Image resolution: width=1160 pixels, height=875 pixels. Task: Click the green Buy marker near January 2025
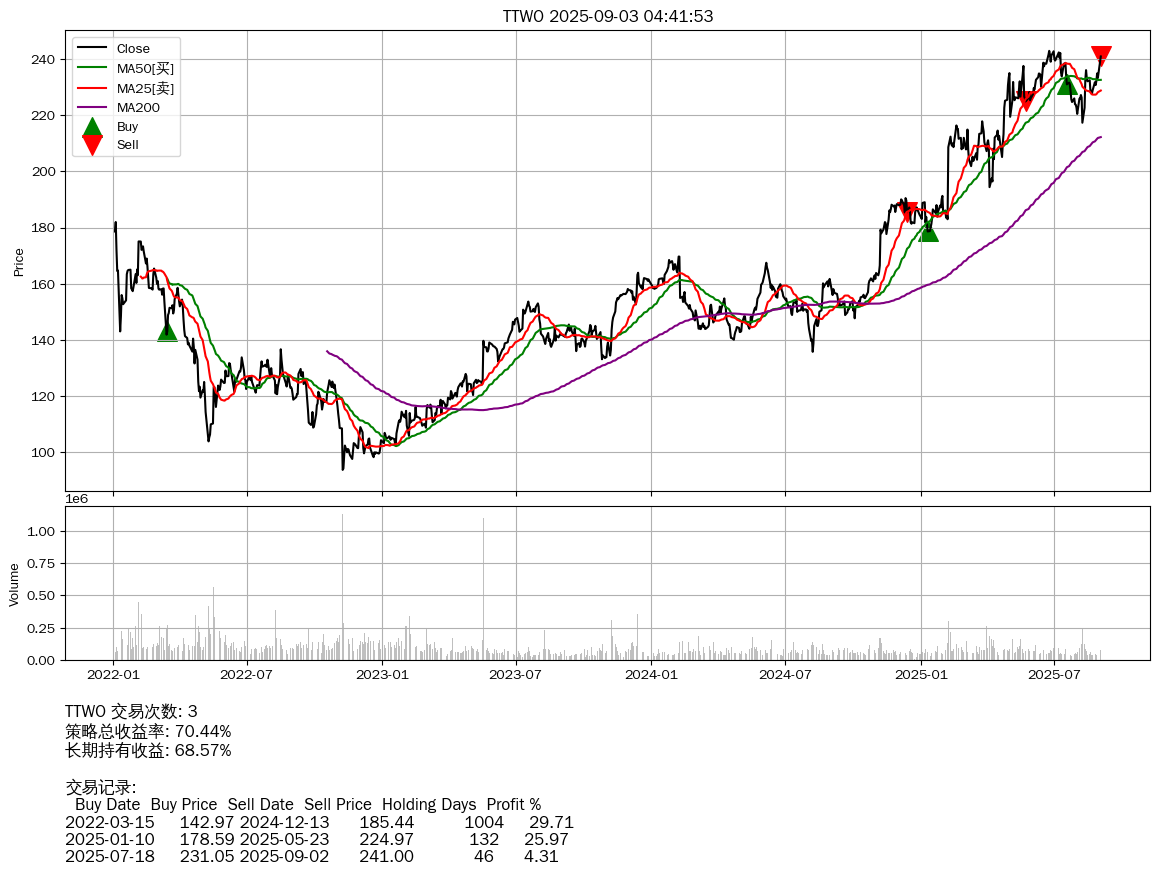[928, 231]
